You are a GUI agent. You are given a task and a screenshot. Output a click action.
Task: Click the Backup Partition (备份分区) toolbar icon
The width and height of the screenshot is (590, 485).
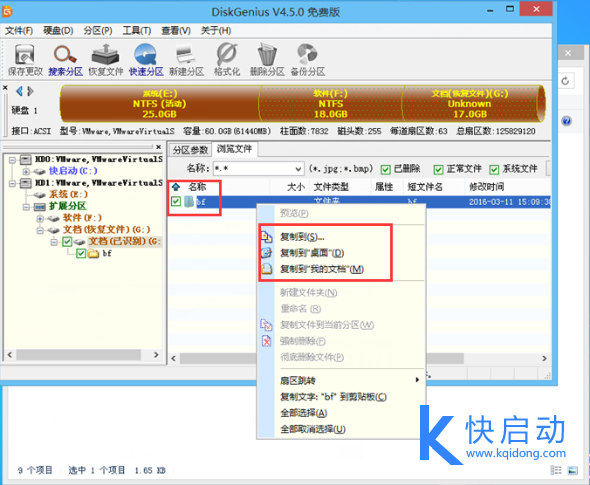coord(307,55)
